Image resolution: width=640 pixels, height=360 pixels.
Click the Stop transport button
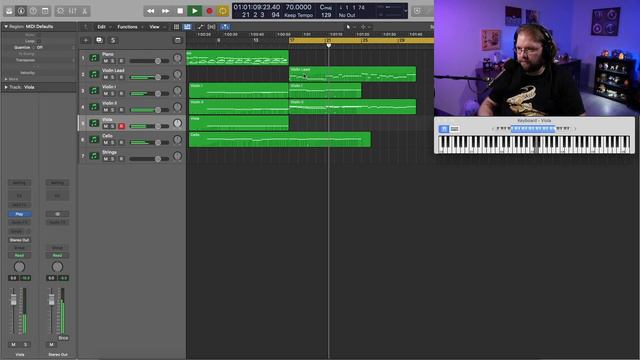click(x=180, y=11)
